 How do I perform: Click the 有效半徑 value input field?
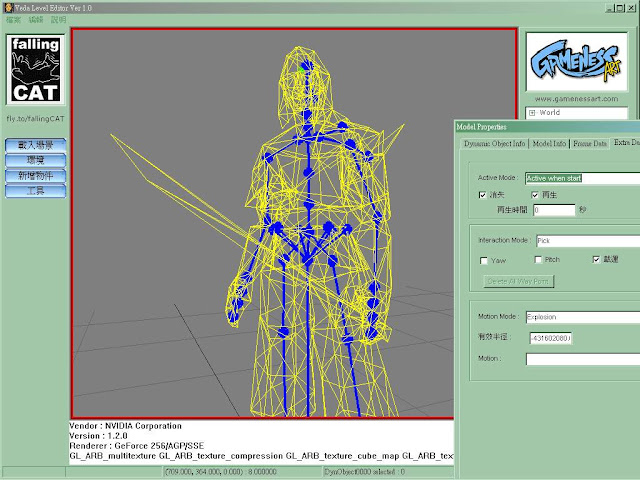[550, 338]
